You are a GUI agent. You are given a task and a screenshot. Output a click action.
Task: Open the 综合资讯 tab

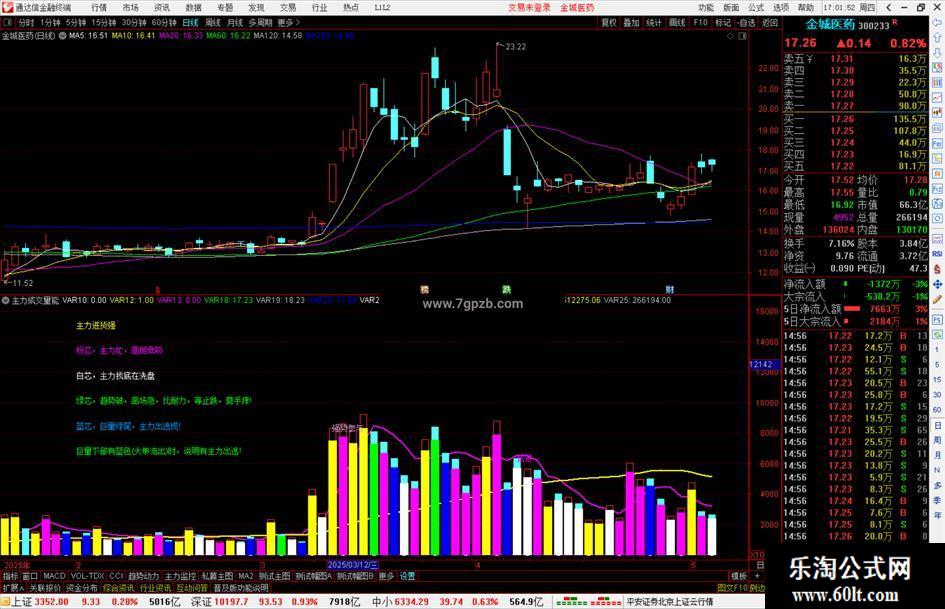119,588
